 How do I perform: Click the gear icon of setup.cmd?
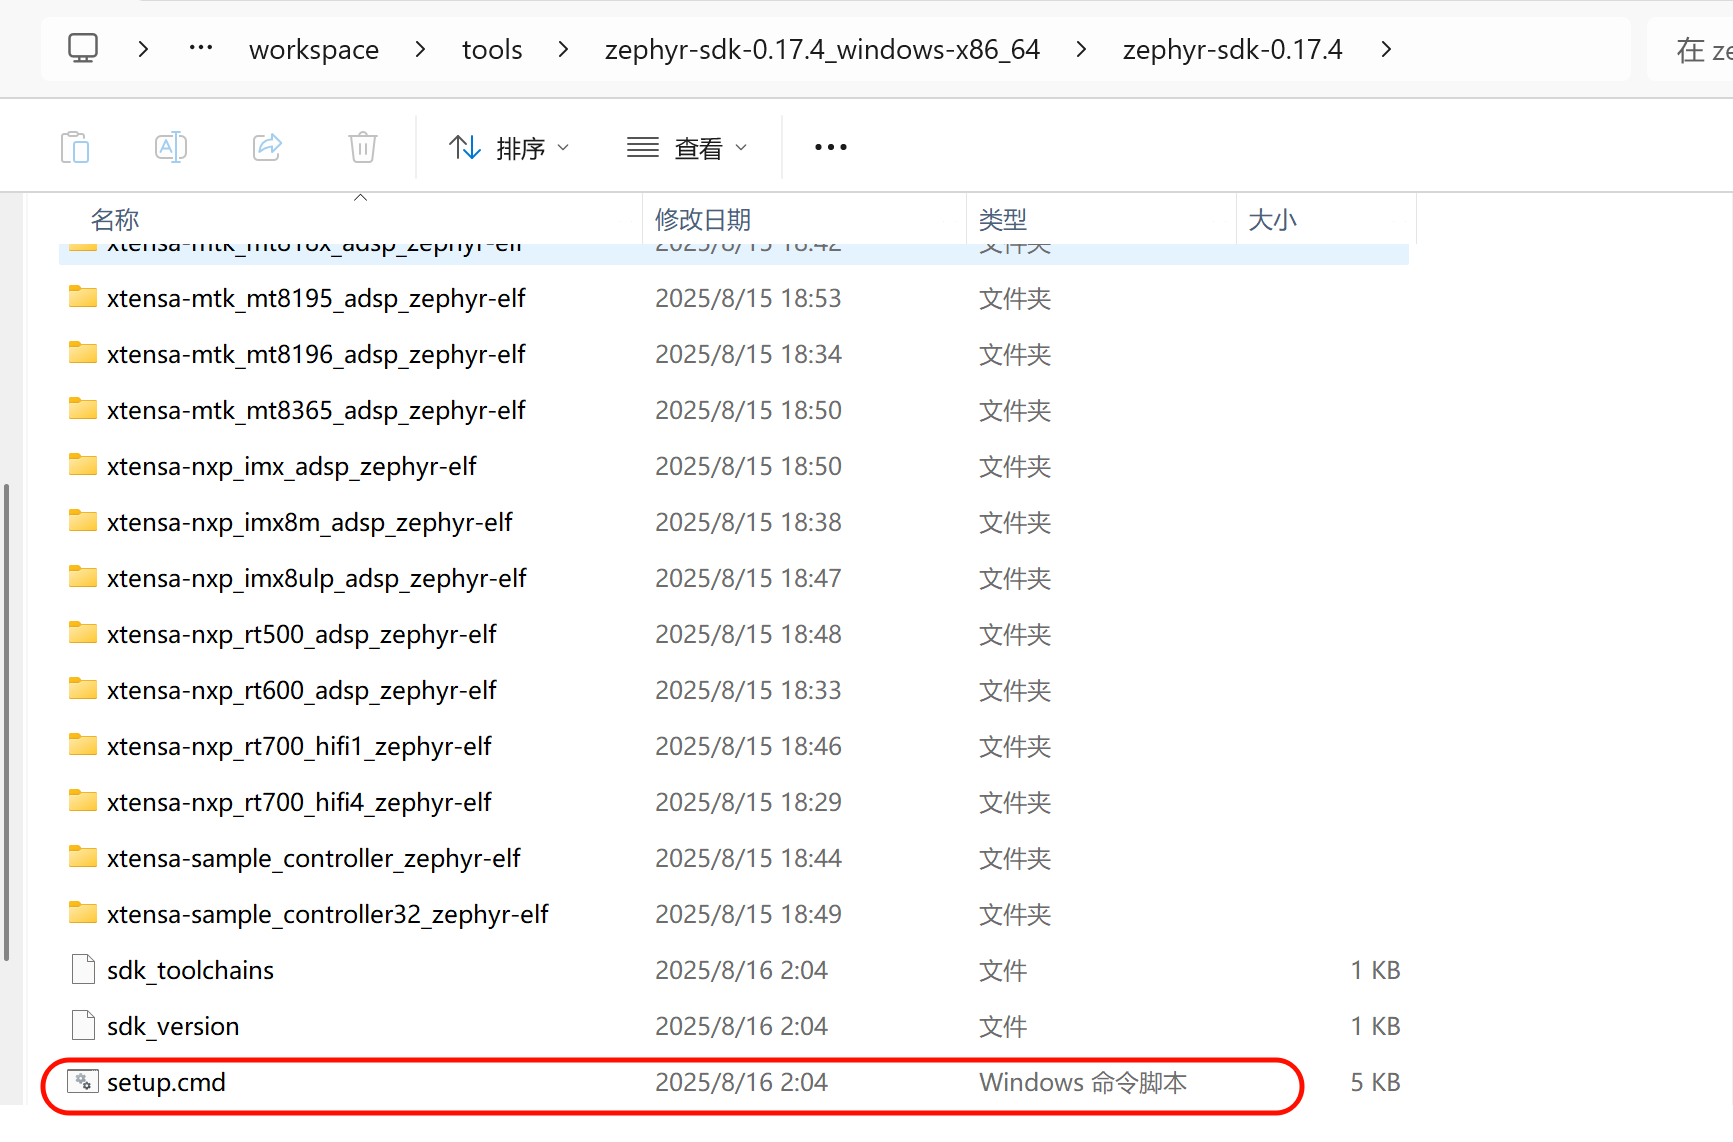(x=82, y=1081)
